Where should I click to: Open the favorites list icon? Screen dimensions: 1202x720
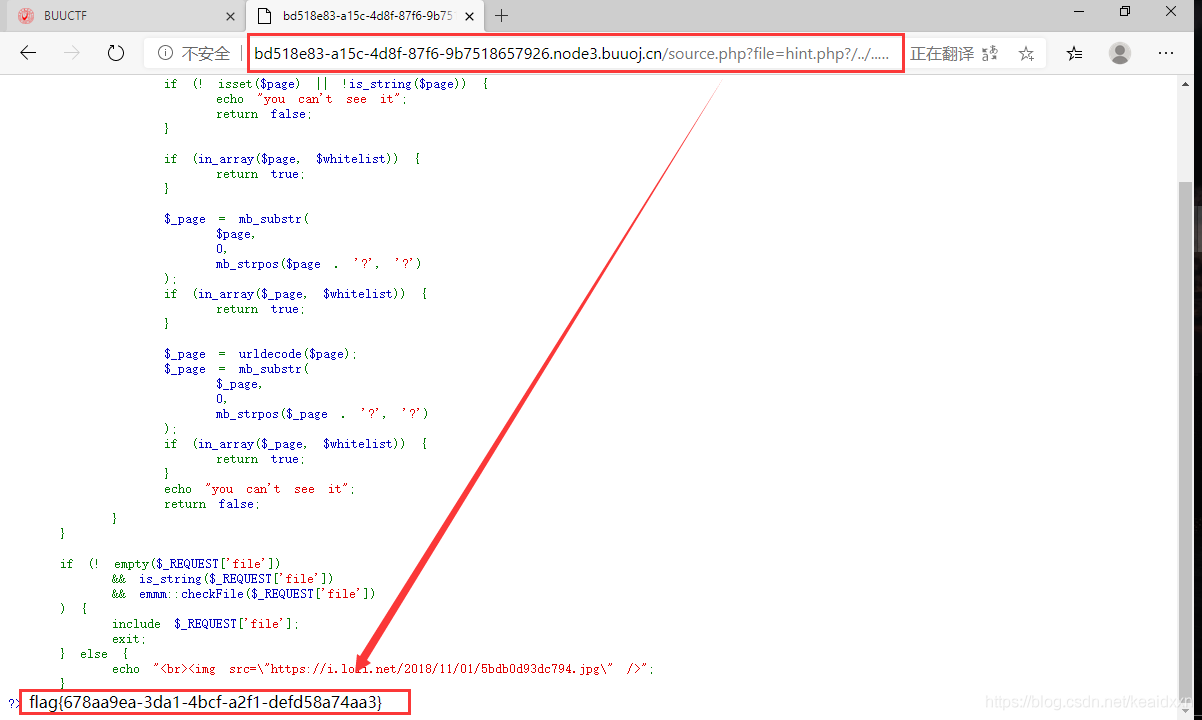pos(1074,54)
